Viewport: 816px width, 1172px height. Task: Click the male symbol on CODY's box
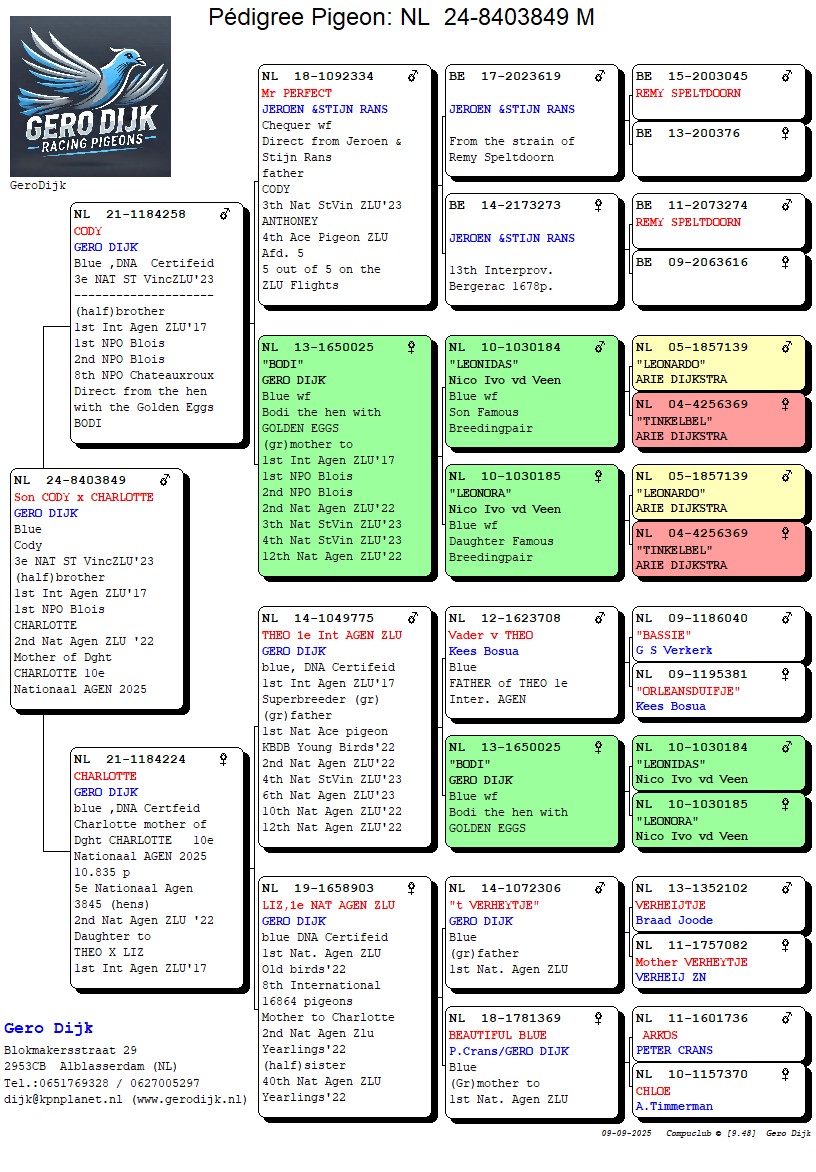coord(225,214)
